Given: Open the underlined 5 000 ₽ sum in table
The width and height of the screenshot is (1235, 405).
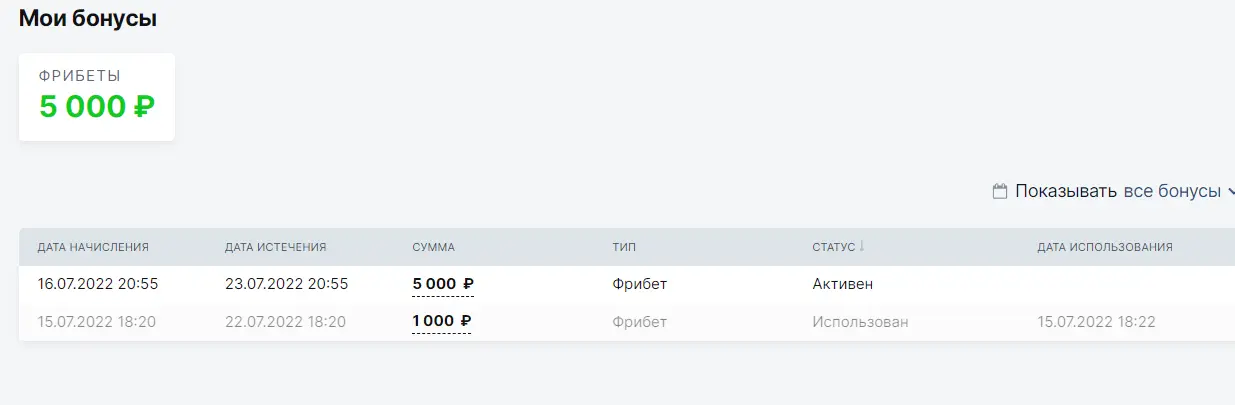Looking at the screenshot, I should click(x=443, y=284).
